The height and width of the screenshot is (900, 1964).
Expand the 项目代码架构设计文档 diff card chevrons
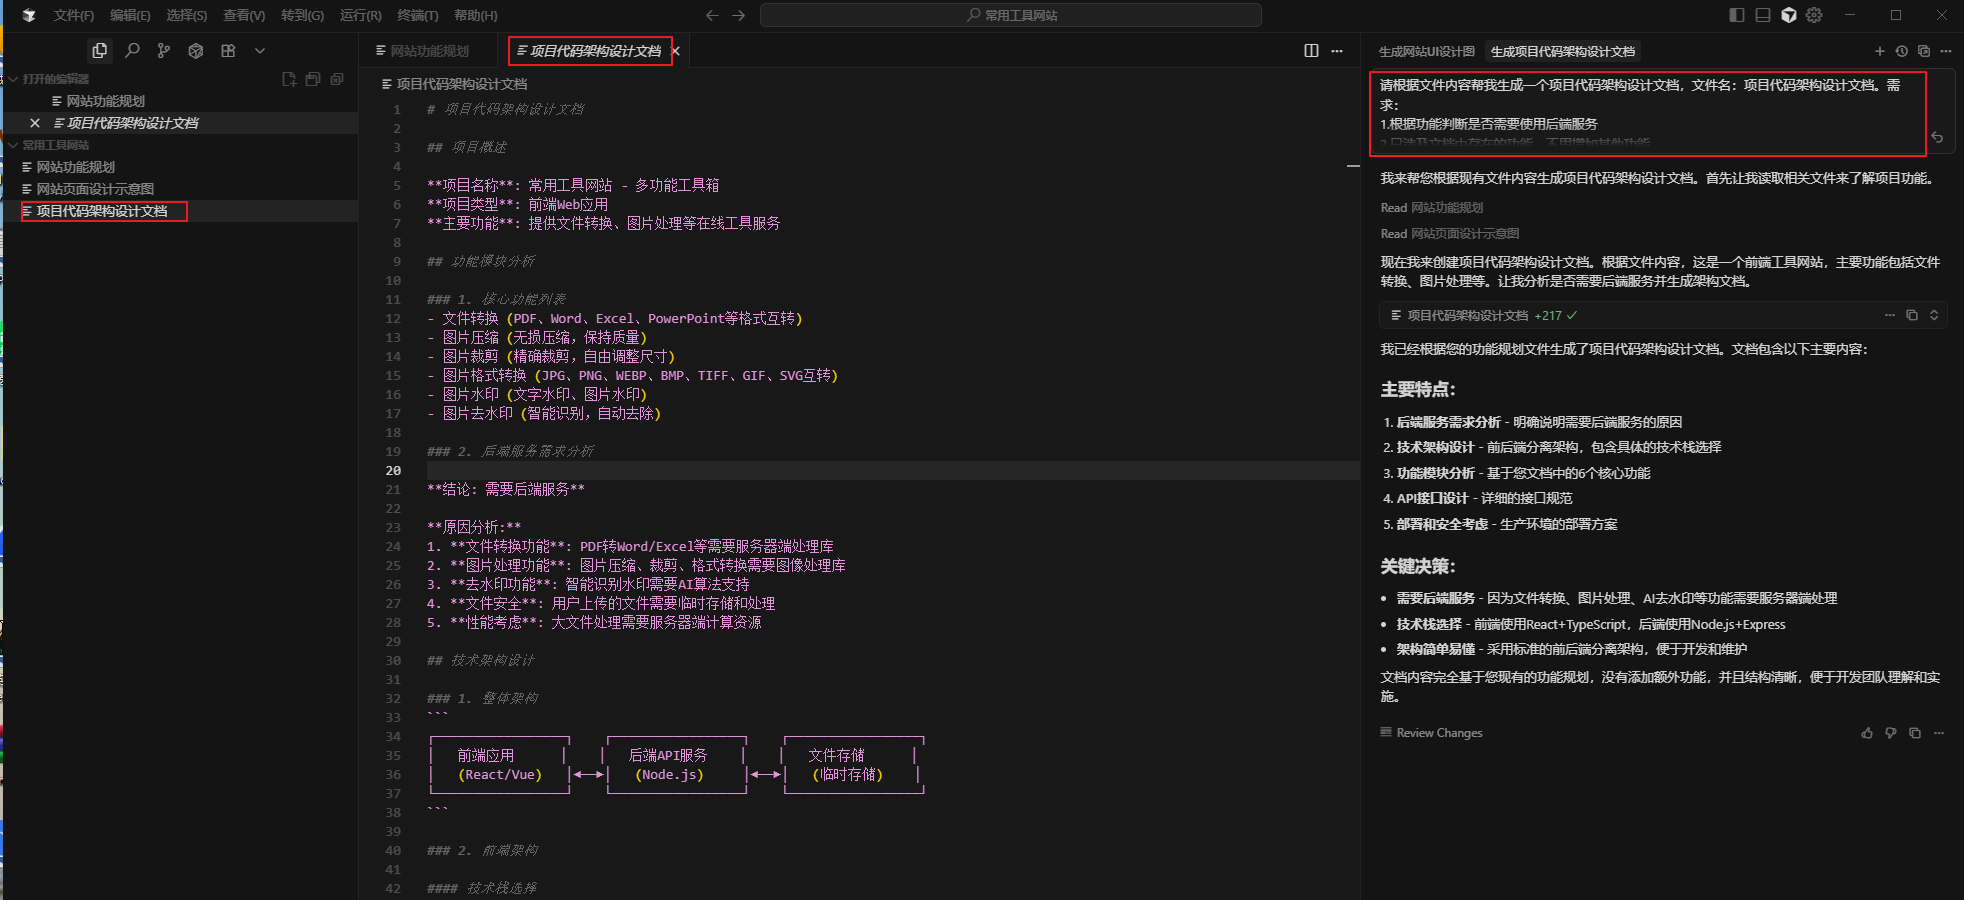click(x=1934, y=315)
